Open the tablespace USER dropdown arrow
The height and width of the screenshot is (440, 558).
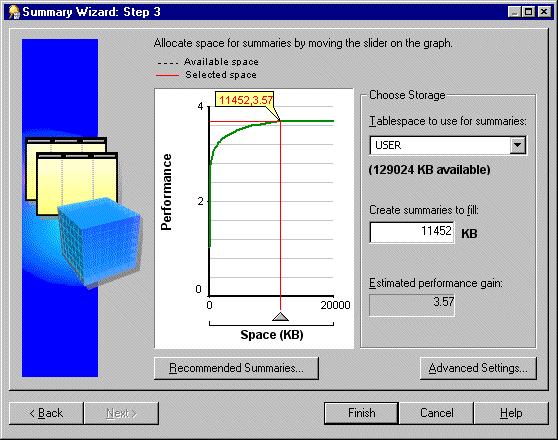(x=518, y=145)
